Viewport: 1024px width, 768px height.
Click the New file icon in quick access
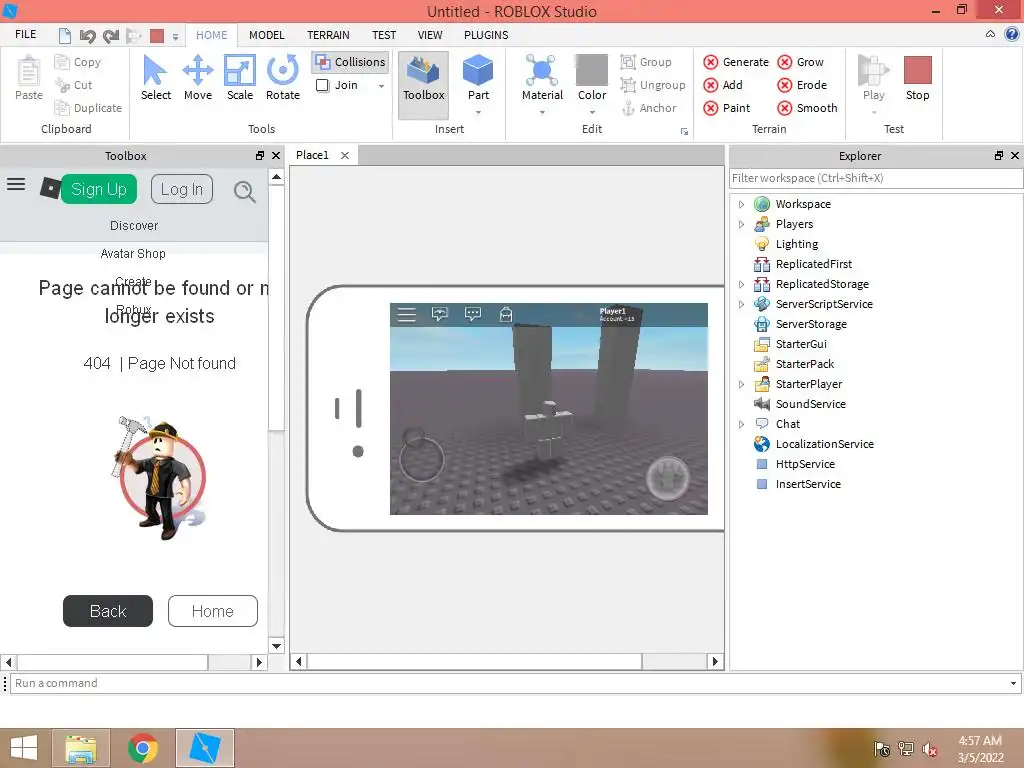pyautogui.click(x=65, y=35)
